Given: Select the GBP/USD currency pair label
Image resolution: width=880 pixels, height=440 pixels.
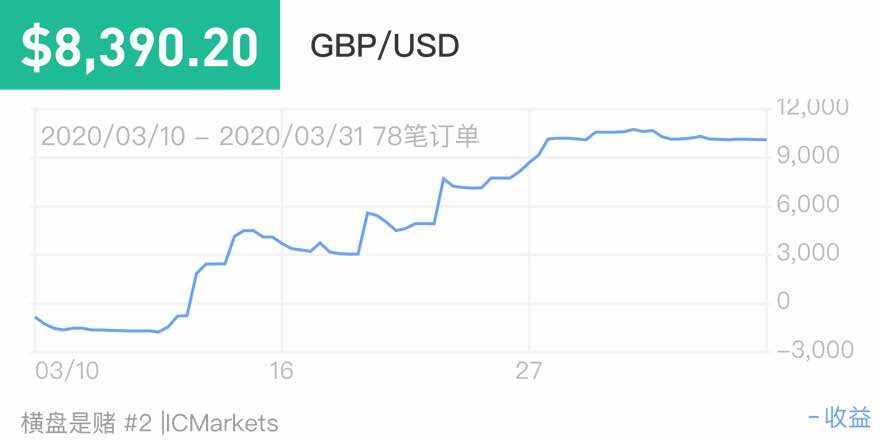Looking at the screenshot, I should (385, 46).
